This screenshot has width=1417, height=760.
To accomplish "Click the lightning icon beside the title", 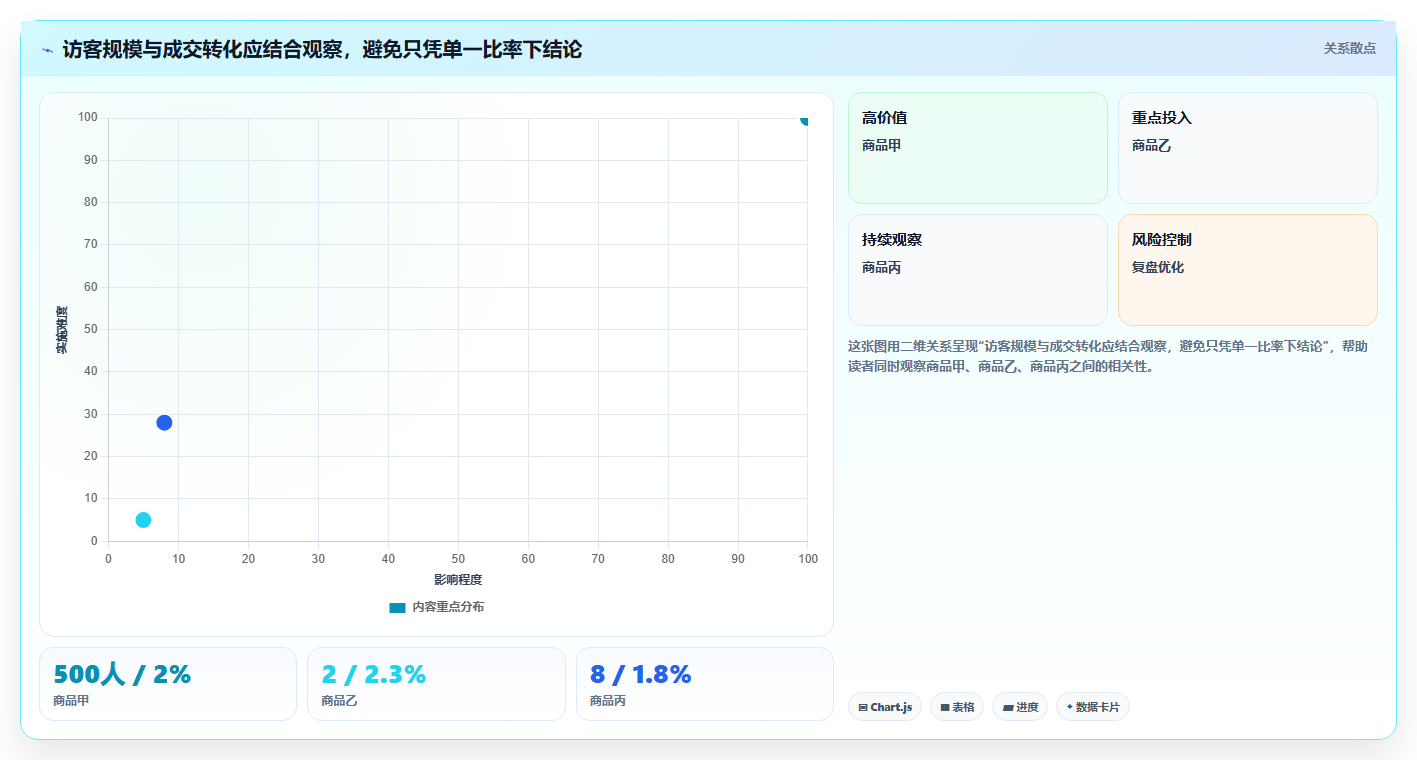I will (48, 49).
